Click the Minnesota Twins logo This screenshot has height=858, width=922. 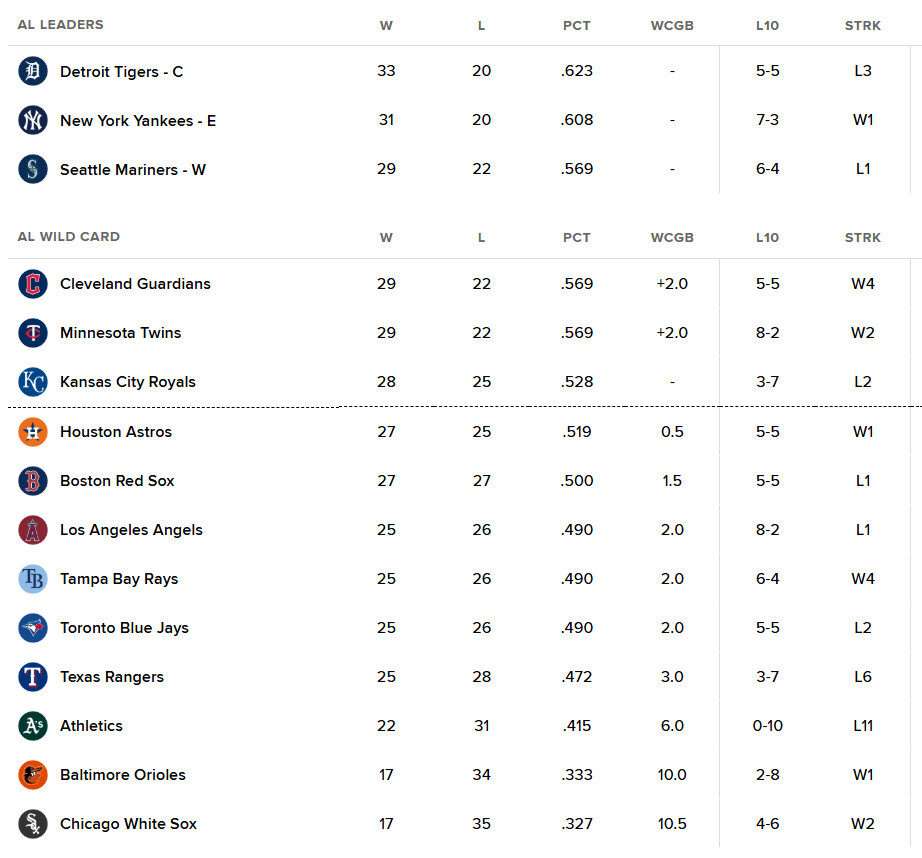(33, 333)
